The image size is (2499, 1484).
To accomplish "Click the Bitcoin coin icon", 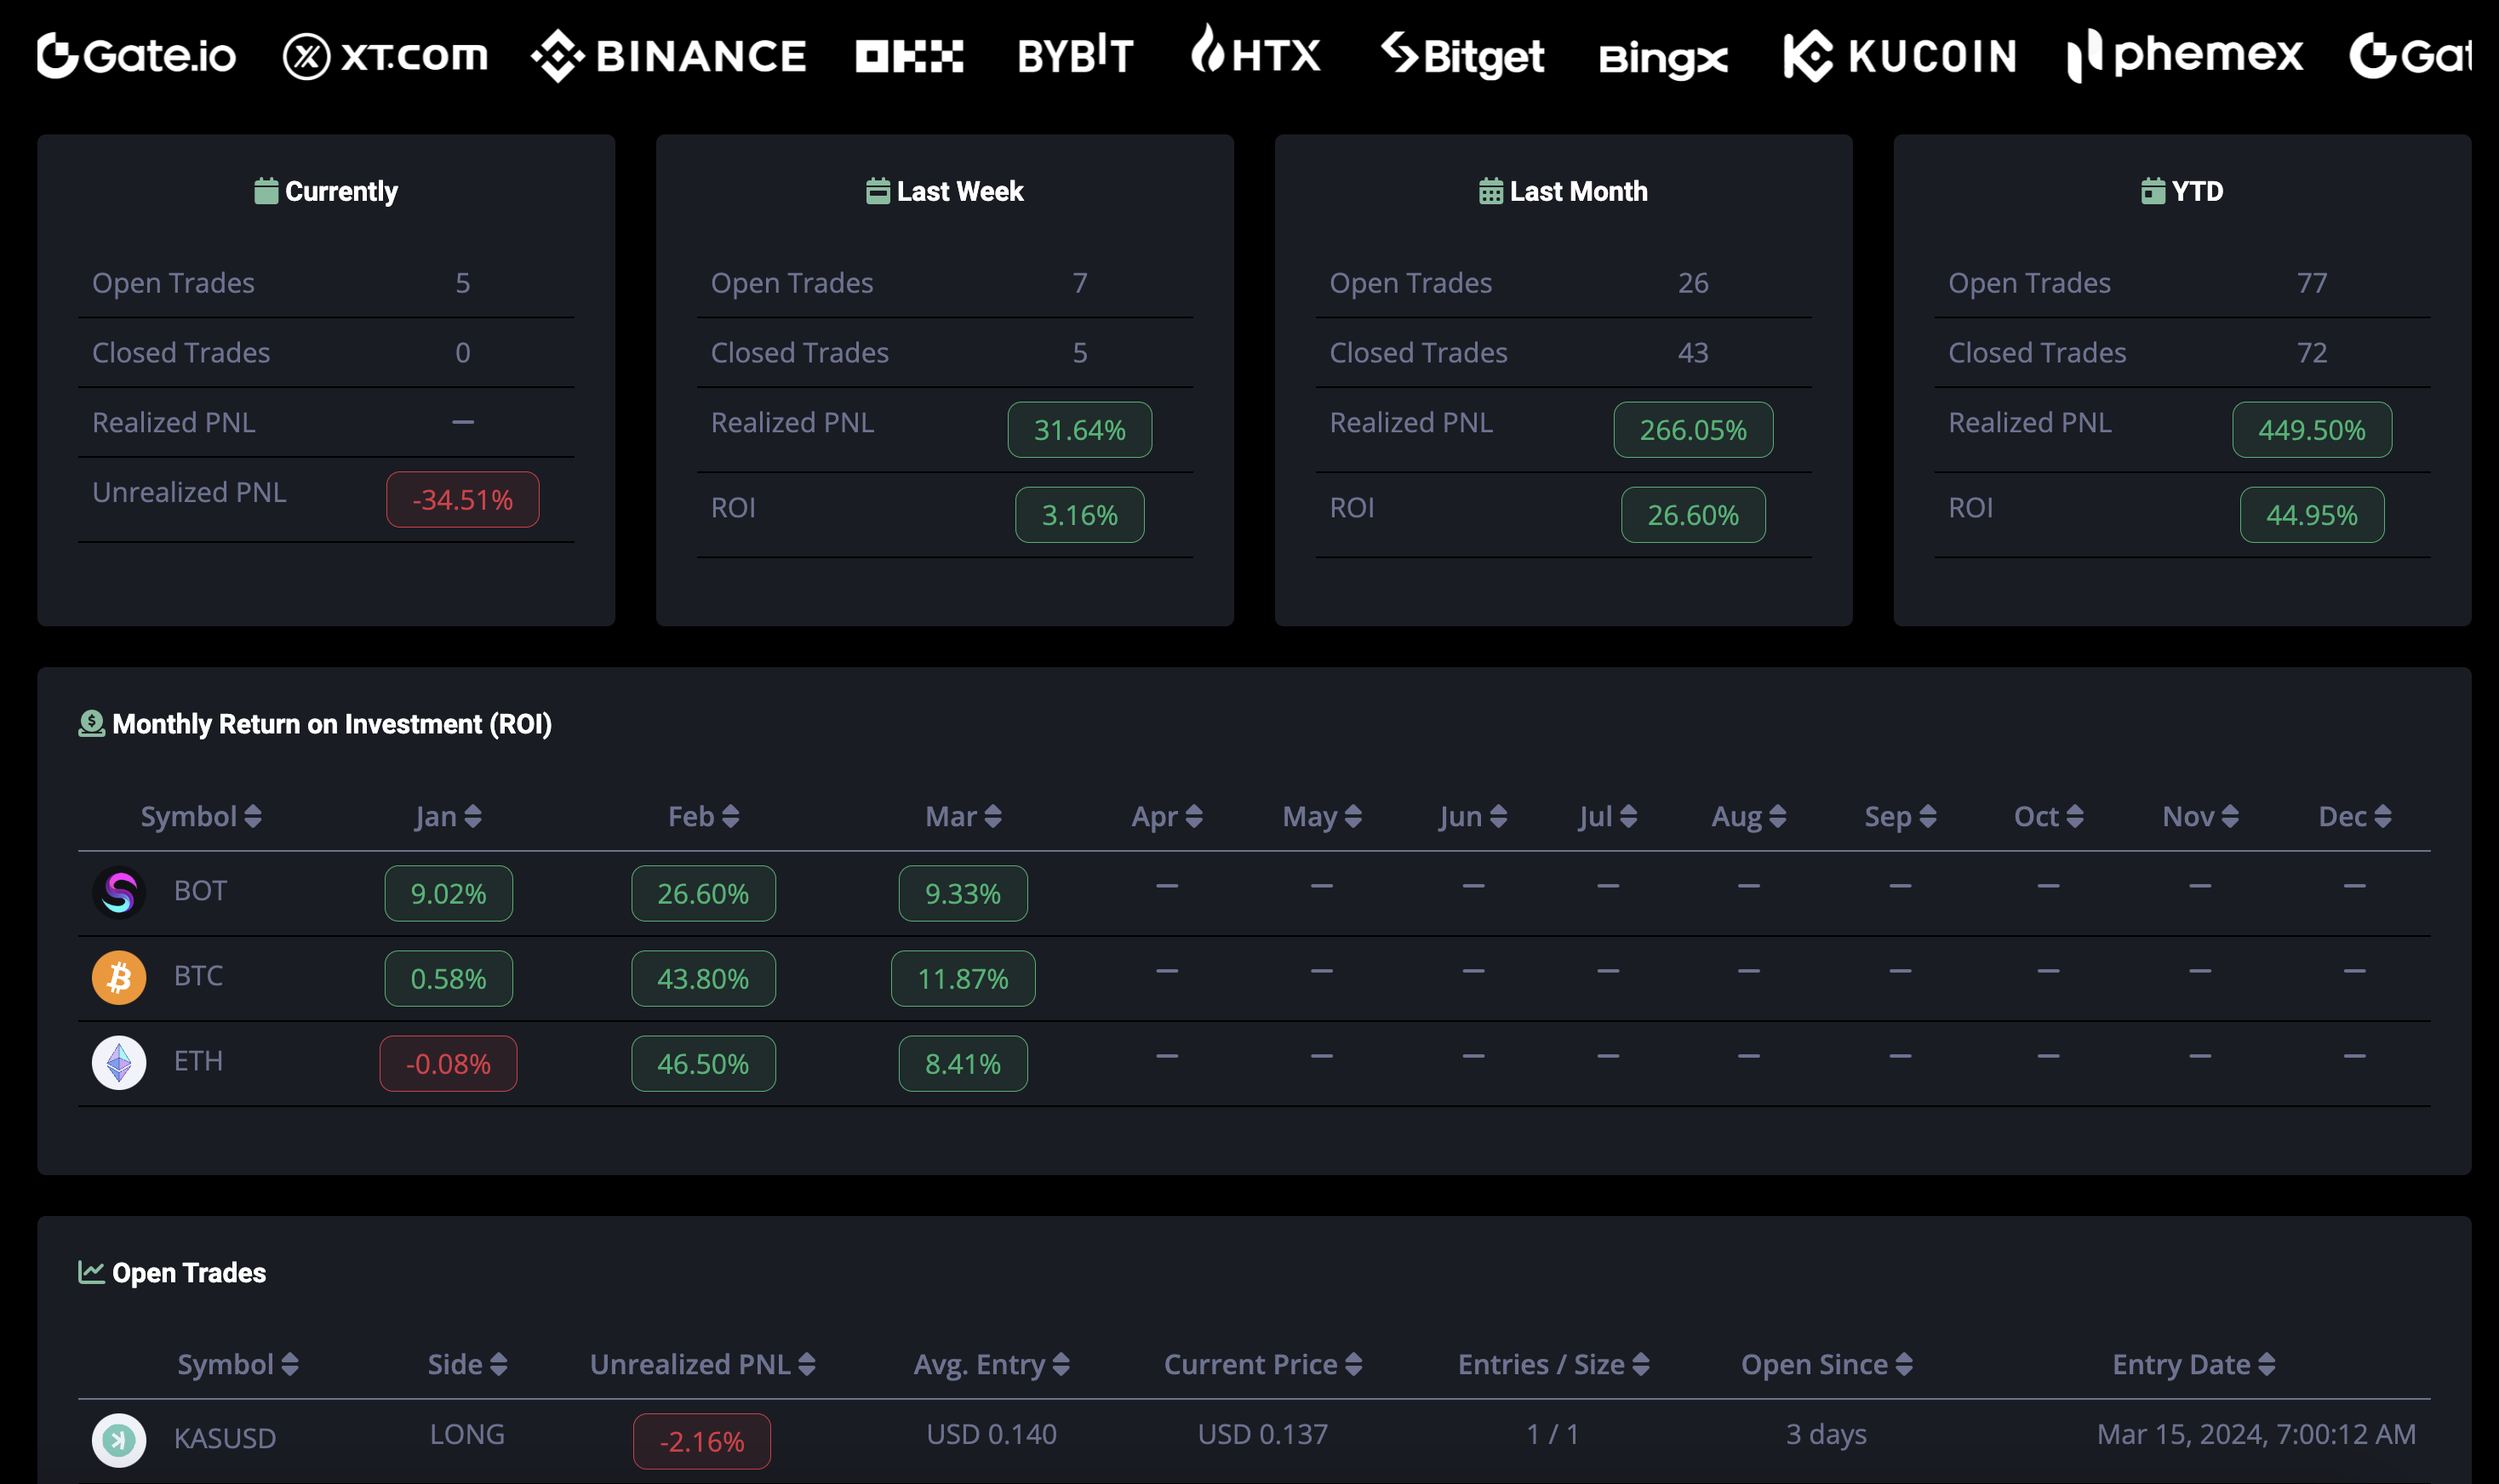I will click(x=119, y=977).
